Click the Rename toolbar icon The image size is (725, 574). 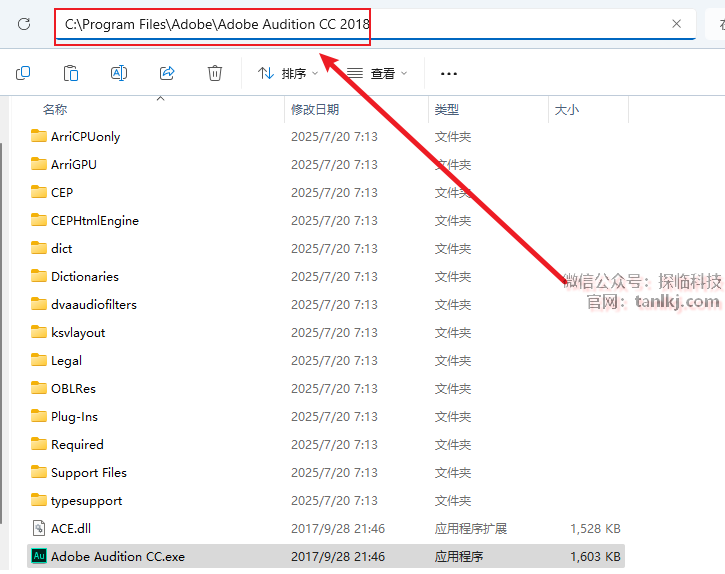pyautogui.click(x=119, y=73)
